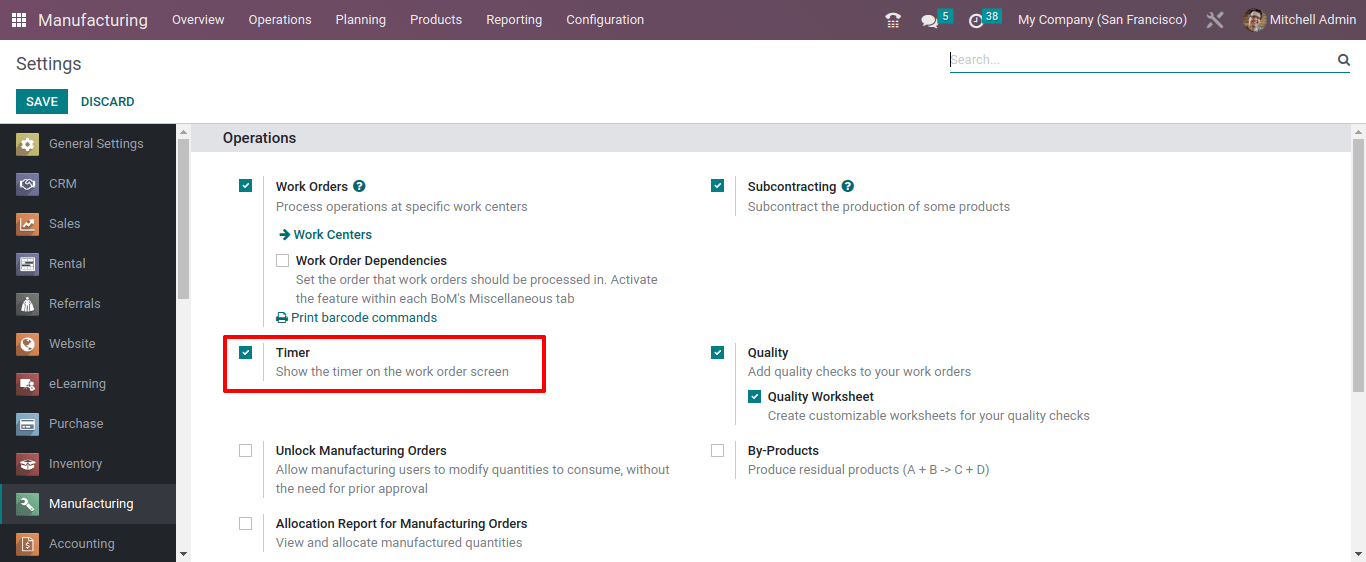This screenshot has height=562, width=1366.
Task: Click into the settings Search field
Action: point(1142,60)
